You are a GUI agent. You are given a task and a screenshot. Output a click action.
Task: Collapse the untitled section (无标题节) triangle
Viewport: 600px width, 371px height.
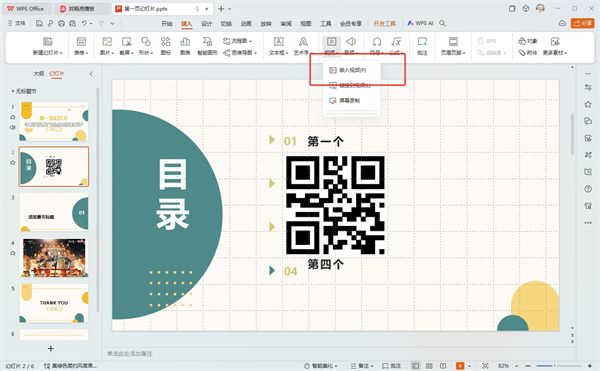[x=13, y=91]
